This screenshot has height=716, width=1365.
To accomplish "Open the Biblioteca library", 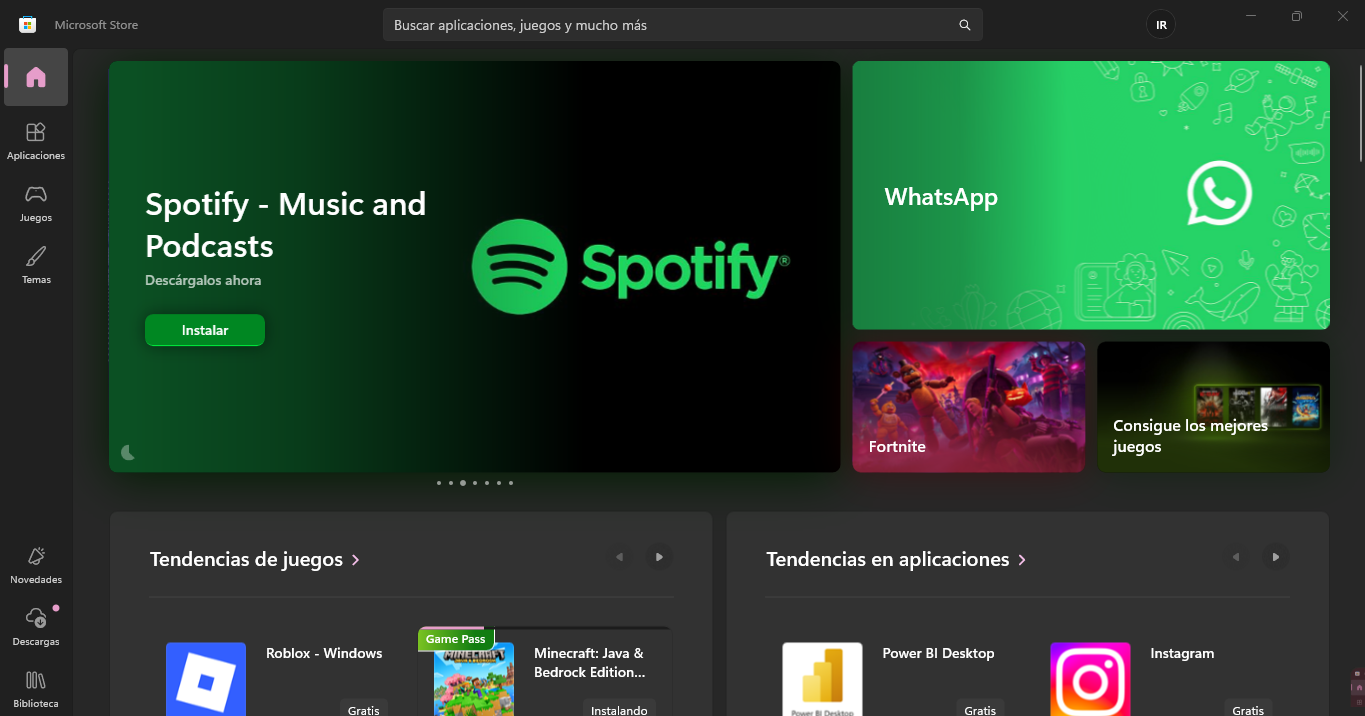I will pos(36,689).
